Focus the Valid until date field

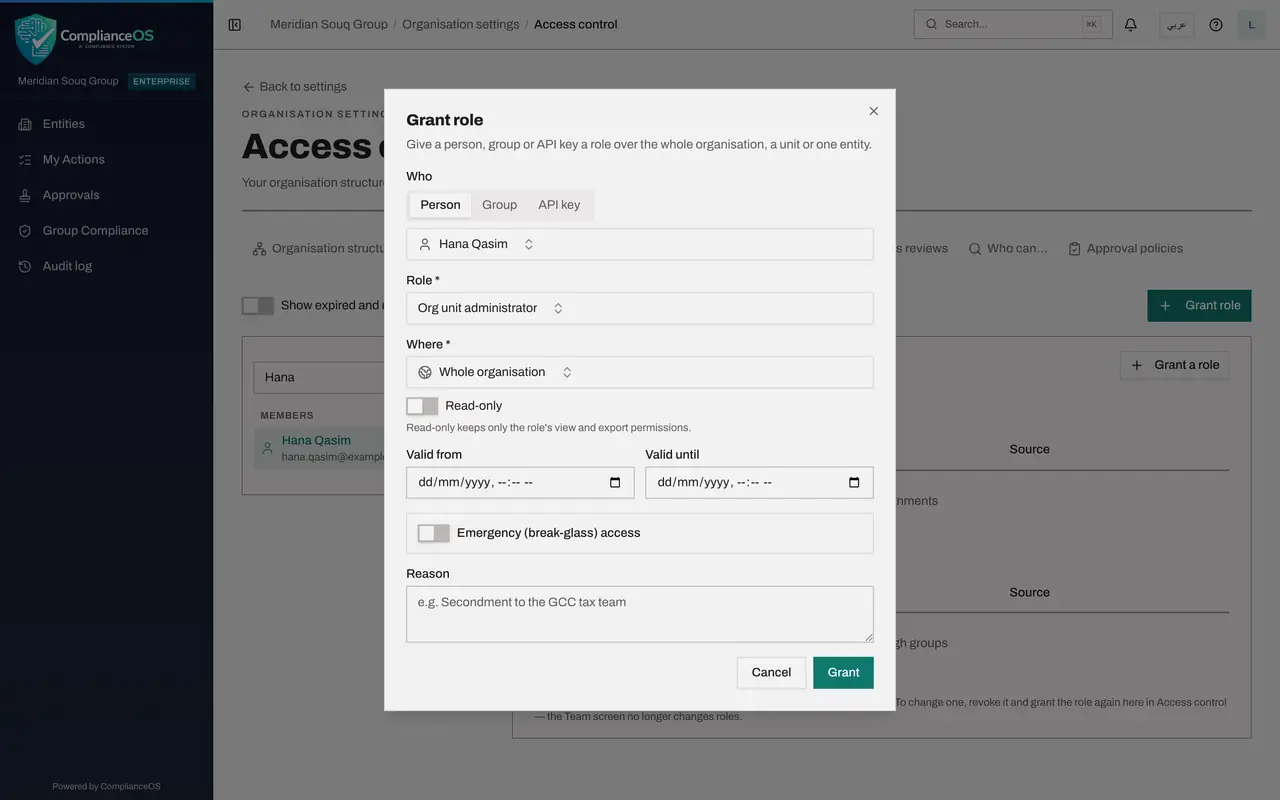759,482
